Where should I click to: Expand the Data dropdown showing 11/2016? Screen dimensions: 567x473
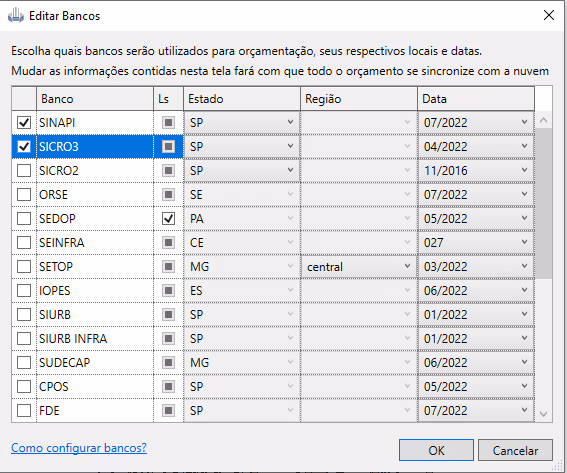[476, 171]
